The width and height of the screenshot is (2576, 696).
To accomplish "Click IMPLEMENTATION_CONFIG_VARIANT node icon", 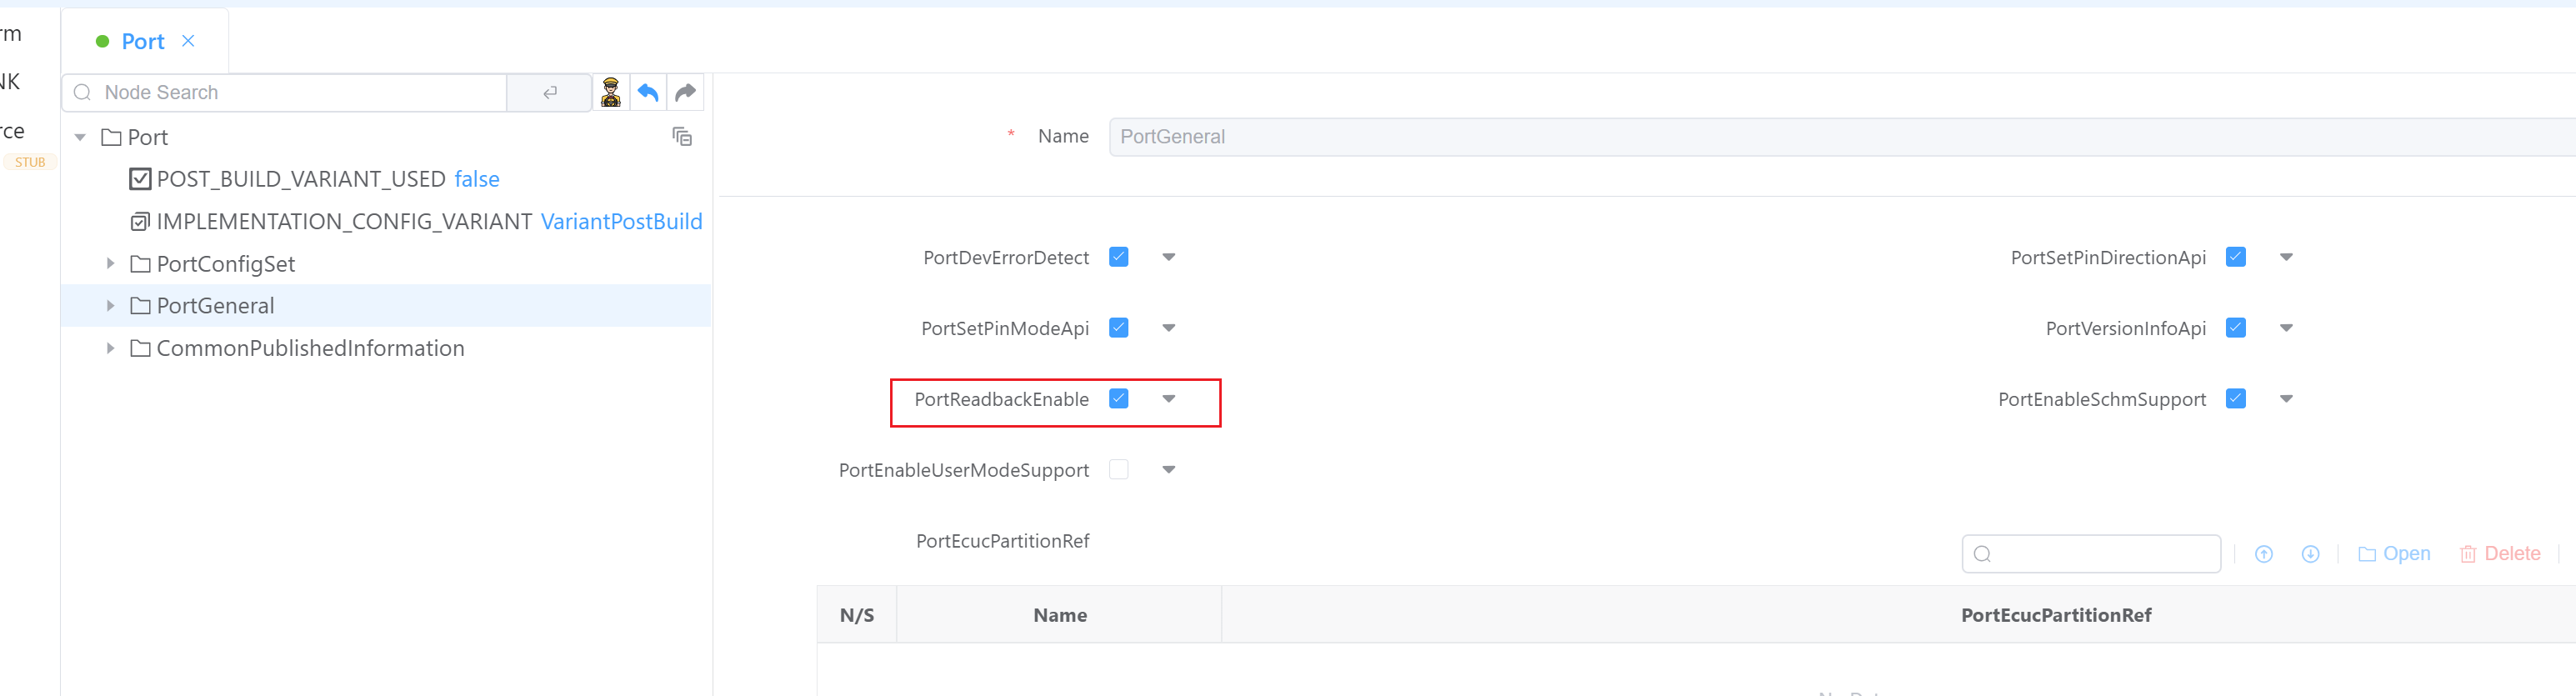I will coord(140,221).
